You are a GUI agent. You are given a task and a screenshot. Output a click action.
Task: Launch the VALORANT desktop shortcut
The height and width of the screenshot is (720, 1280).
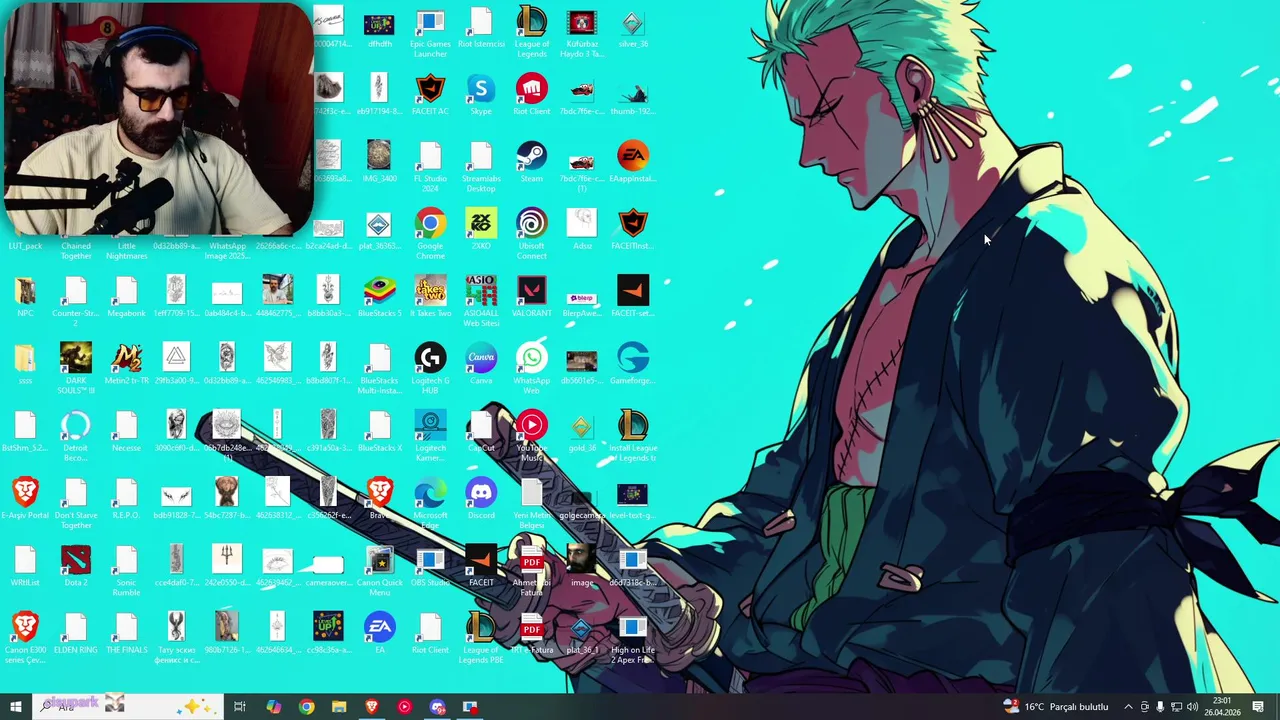(531, 296)
